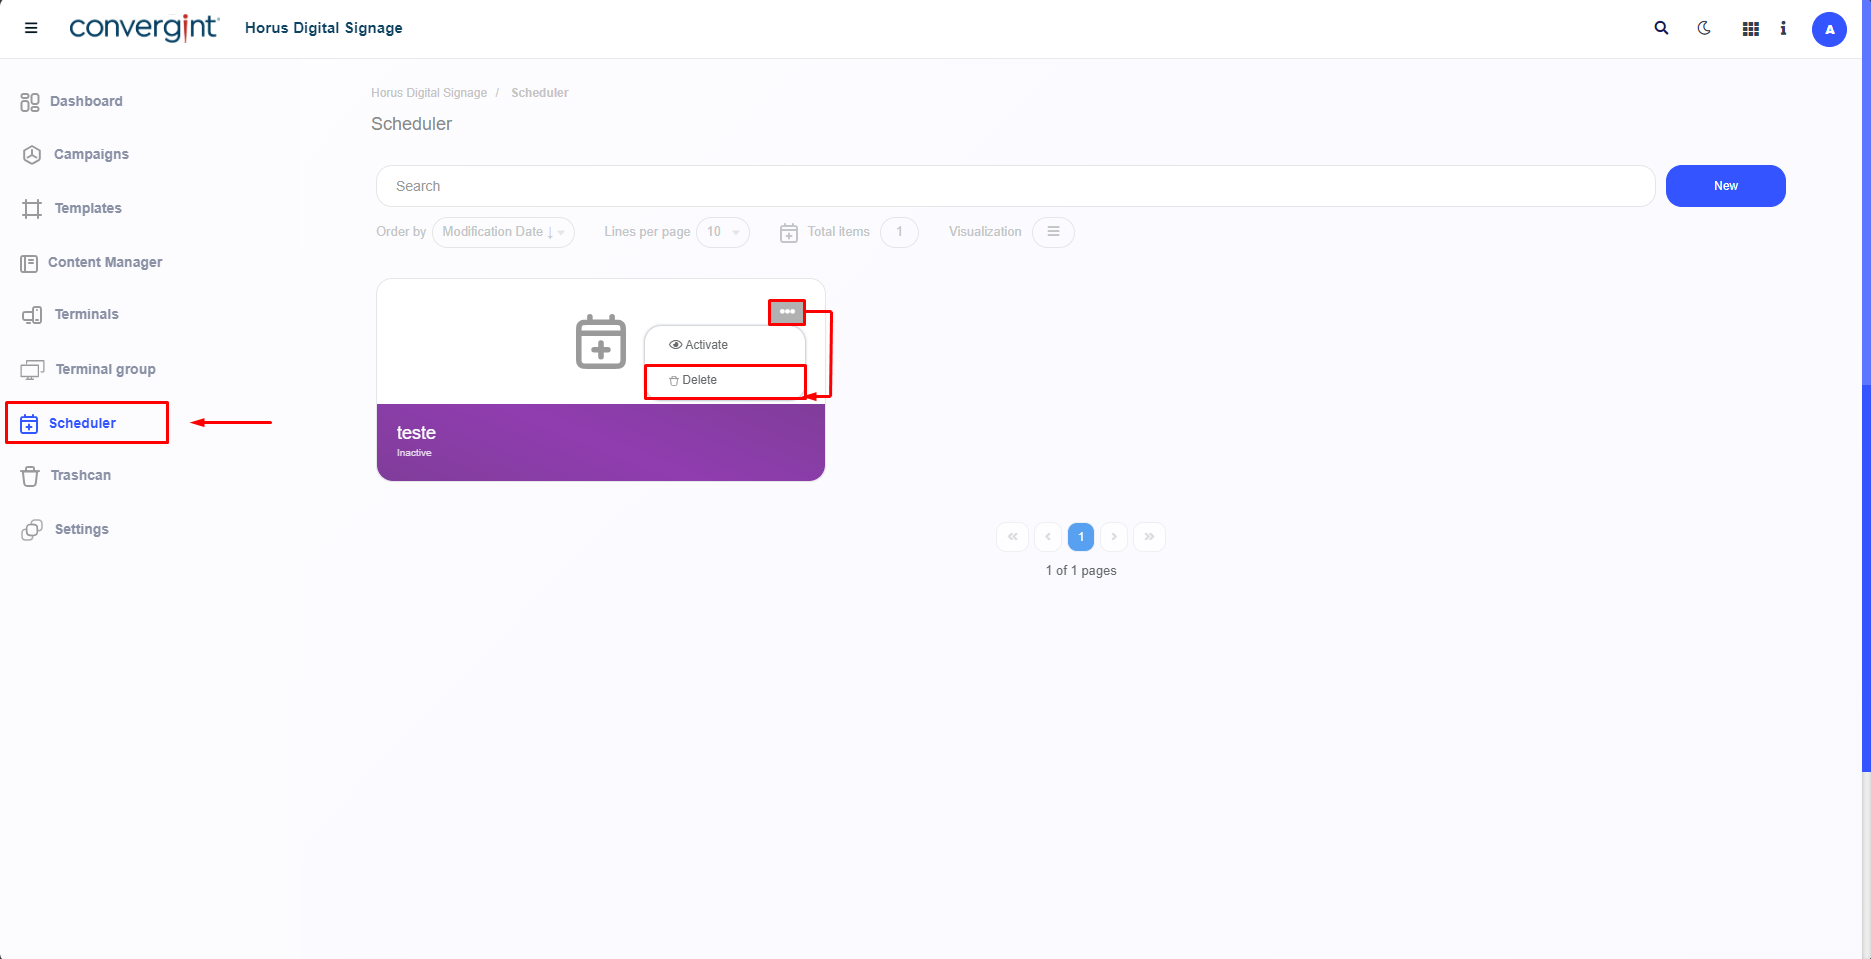This screenshot has width=1871, height=959.
Task: Open the search magnifier icon in header
Action: [x=1661, y=28]
